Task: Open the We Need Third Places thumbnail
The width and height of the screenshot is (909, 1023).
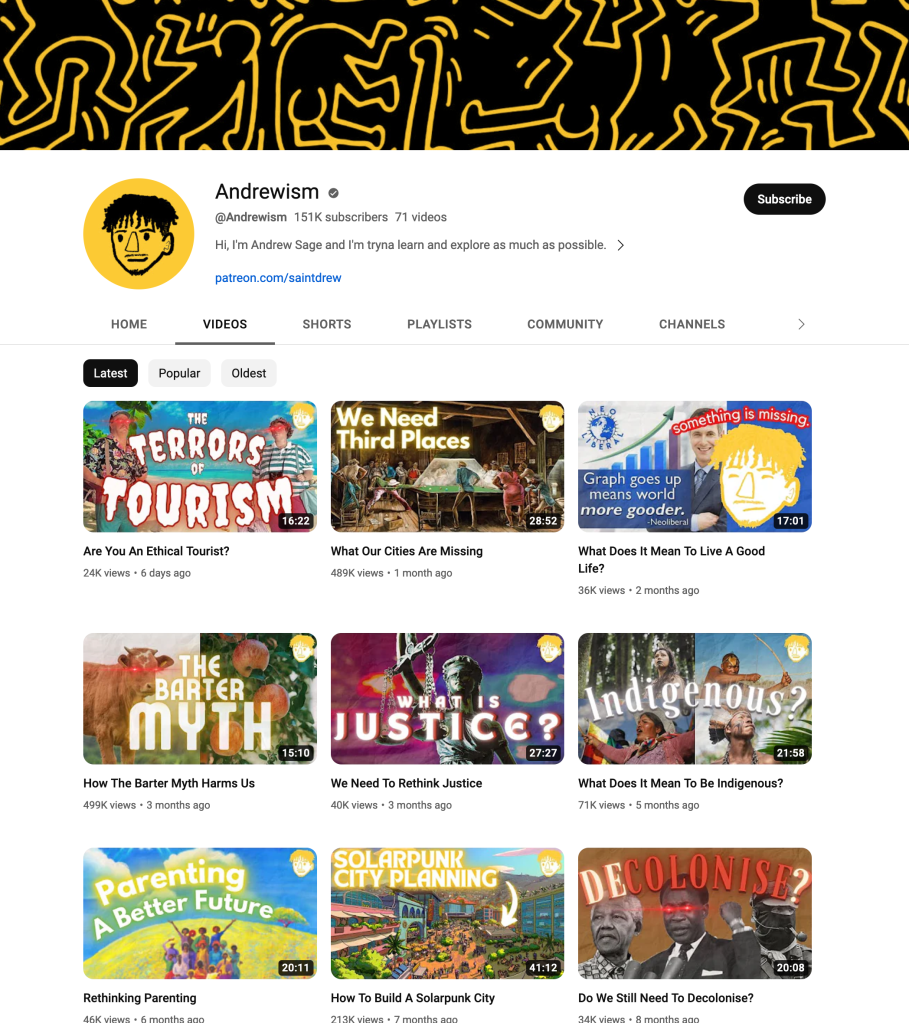Action: coord(447,466)
